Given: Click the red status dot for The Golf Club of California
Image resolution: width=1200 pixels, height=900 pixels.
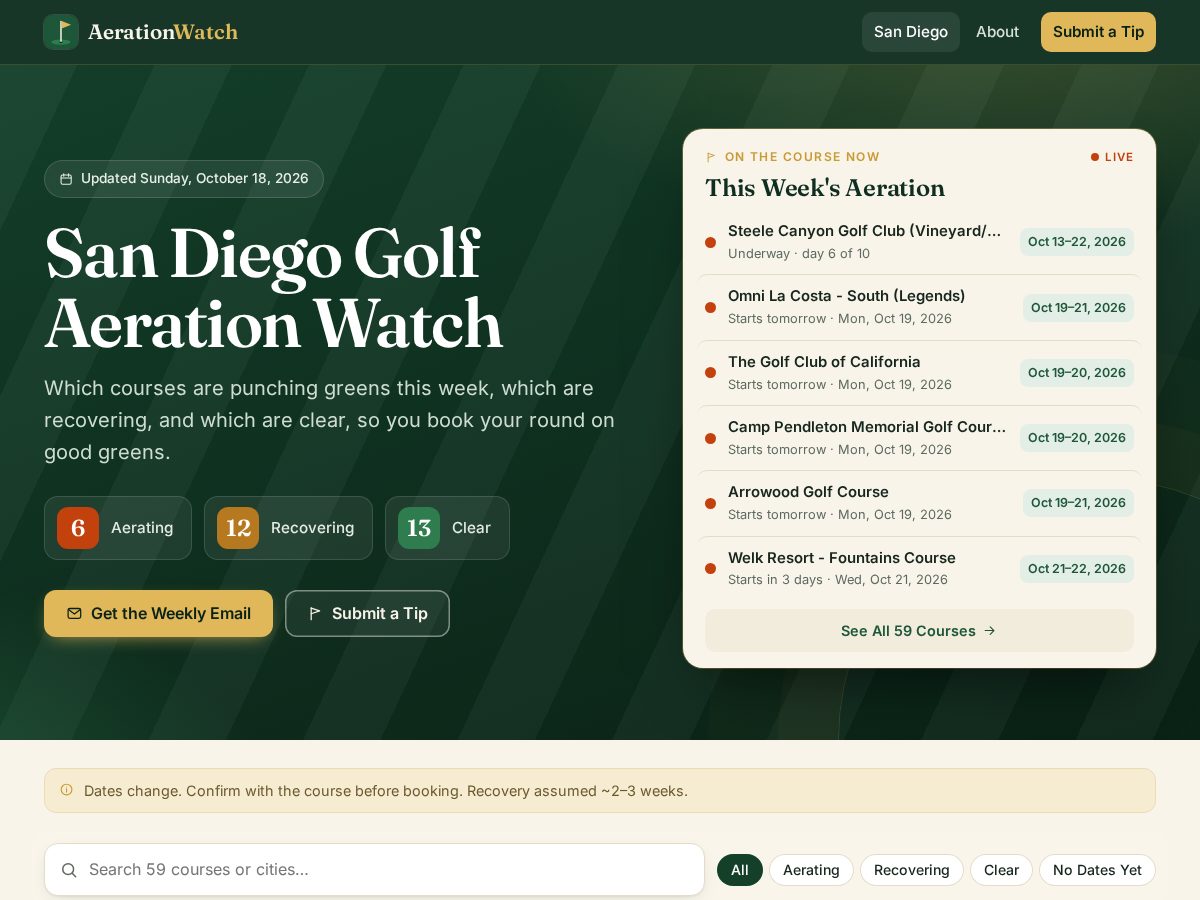Looking at the screenshot, I should 710,372.
